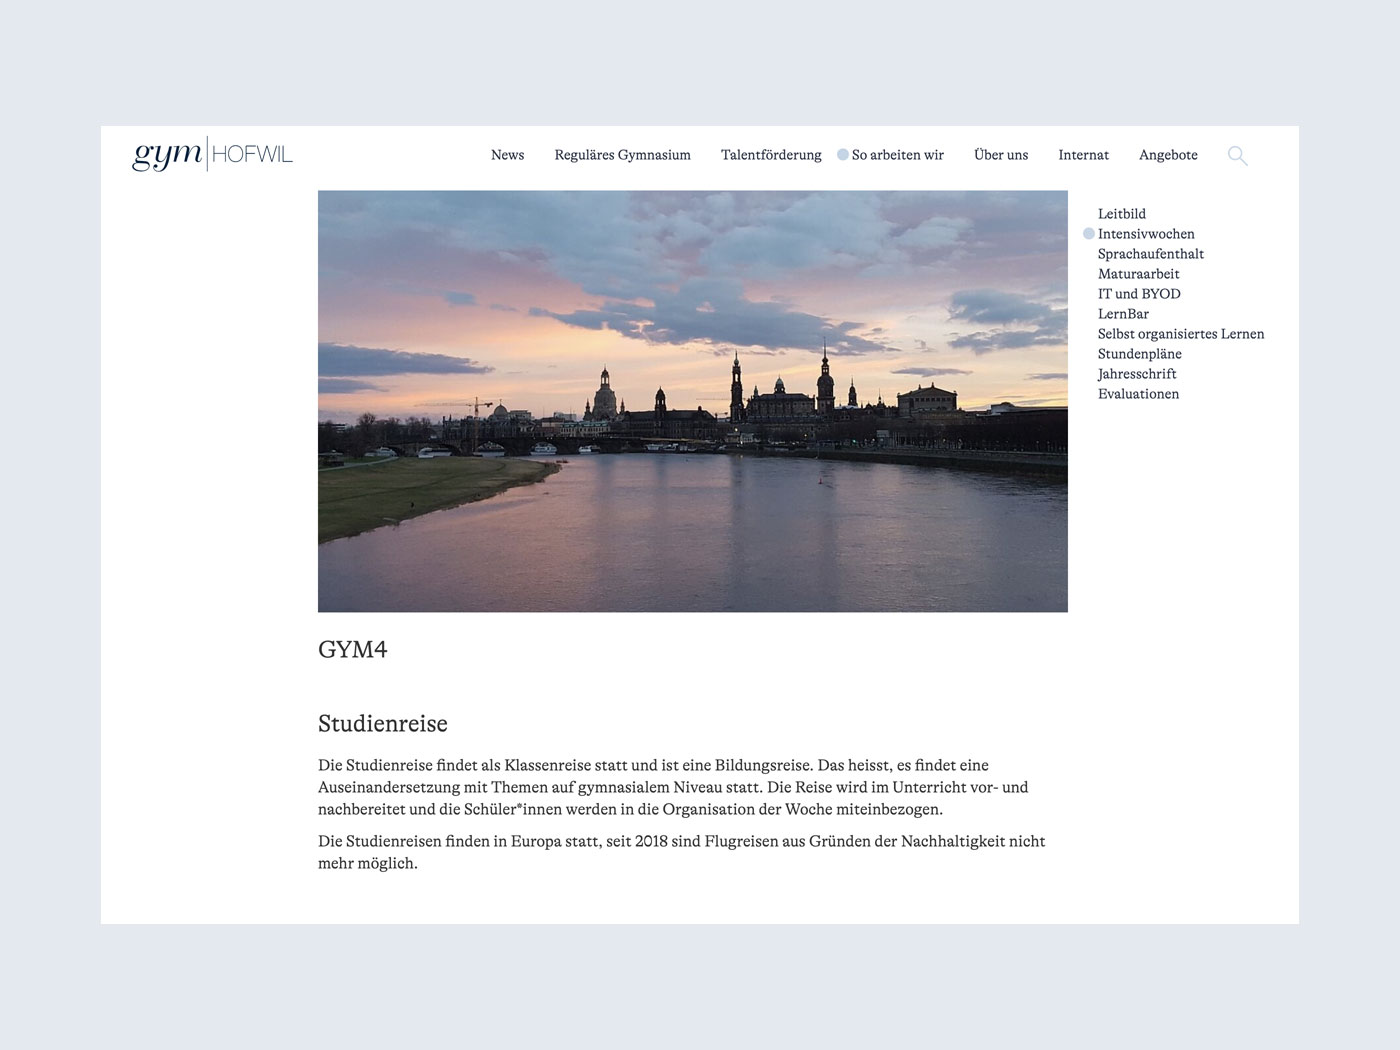Image resolution: width=1400 pixels, height=1050 pixels.
Task: Open the News menu item
Action: (507, 155)
